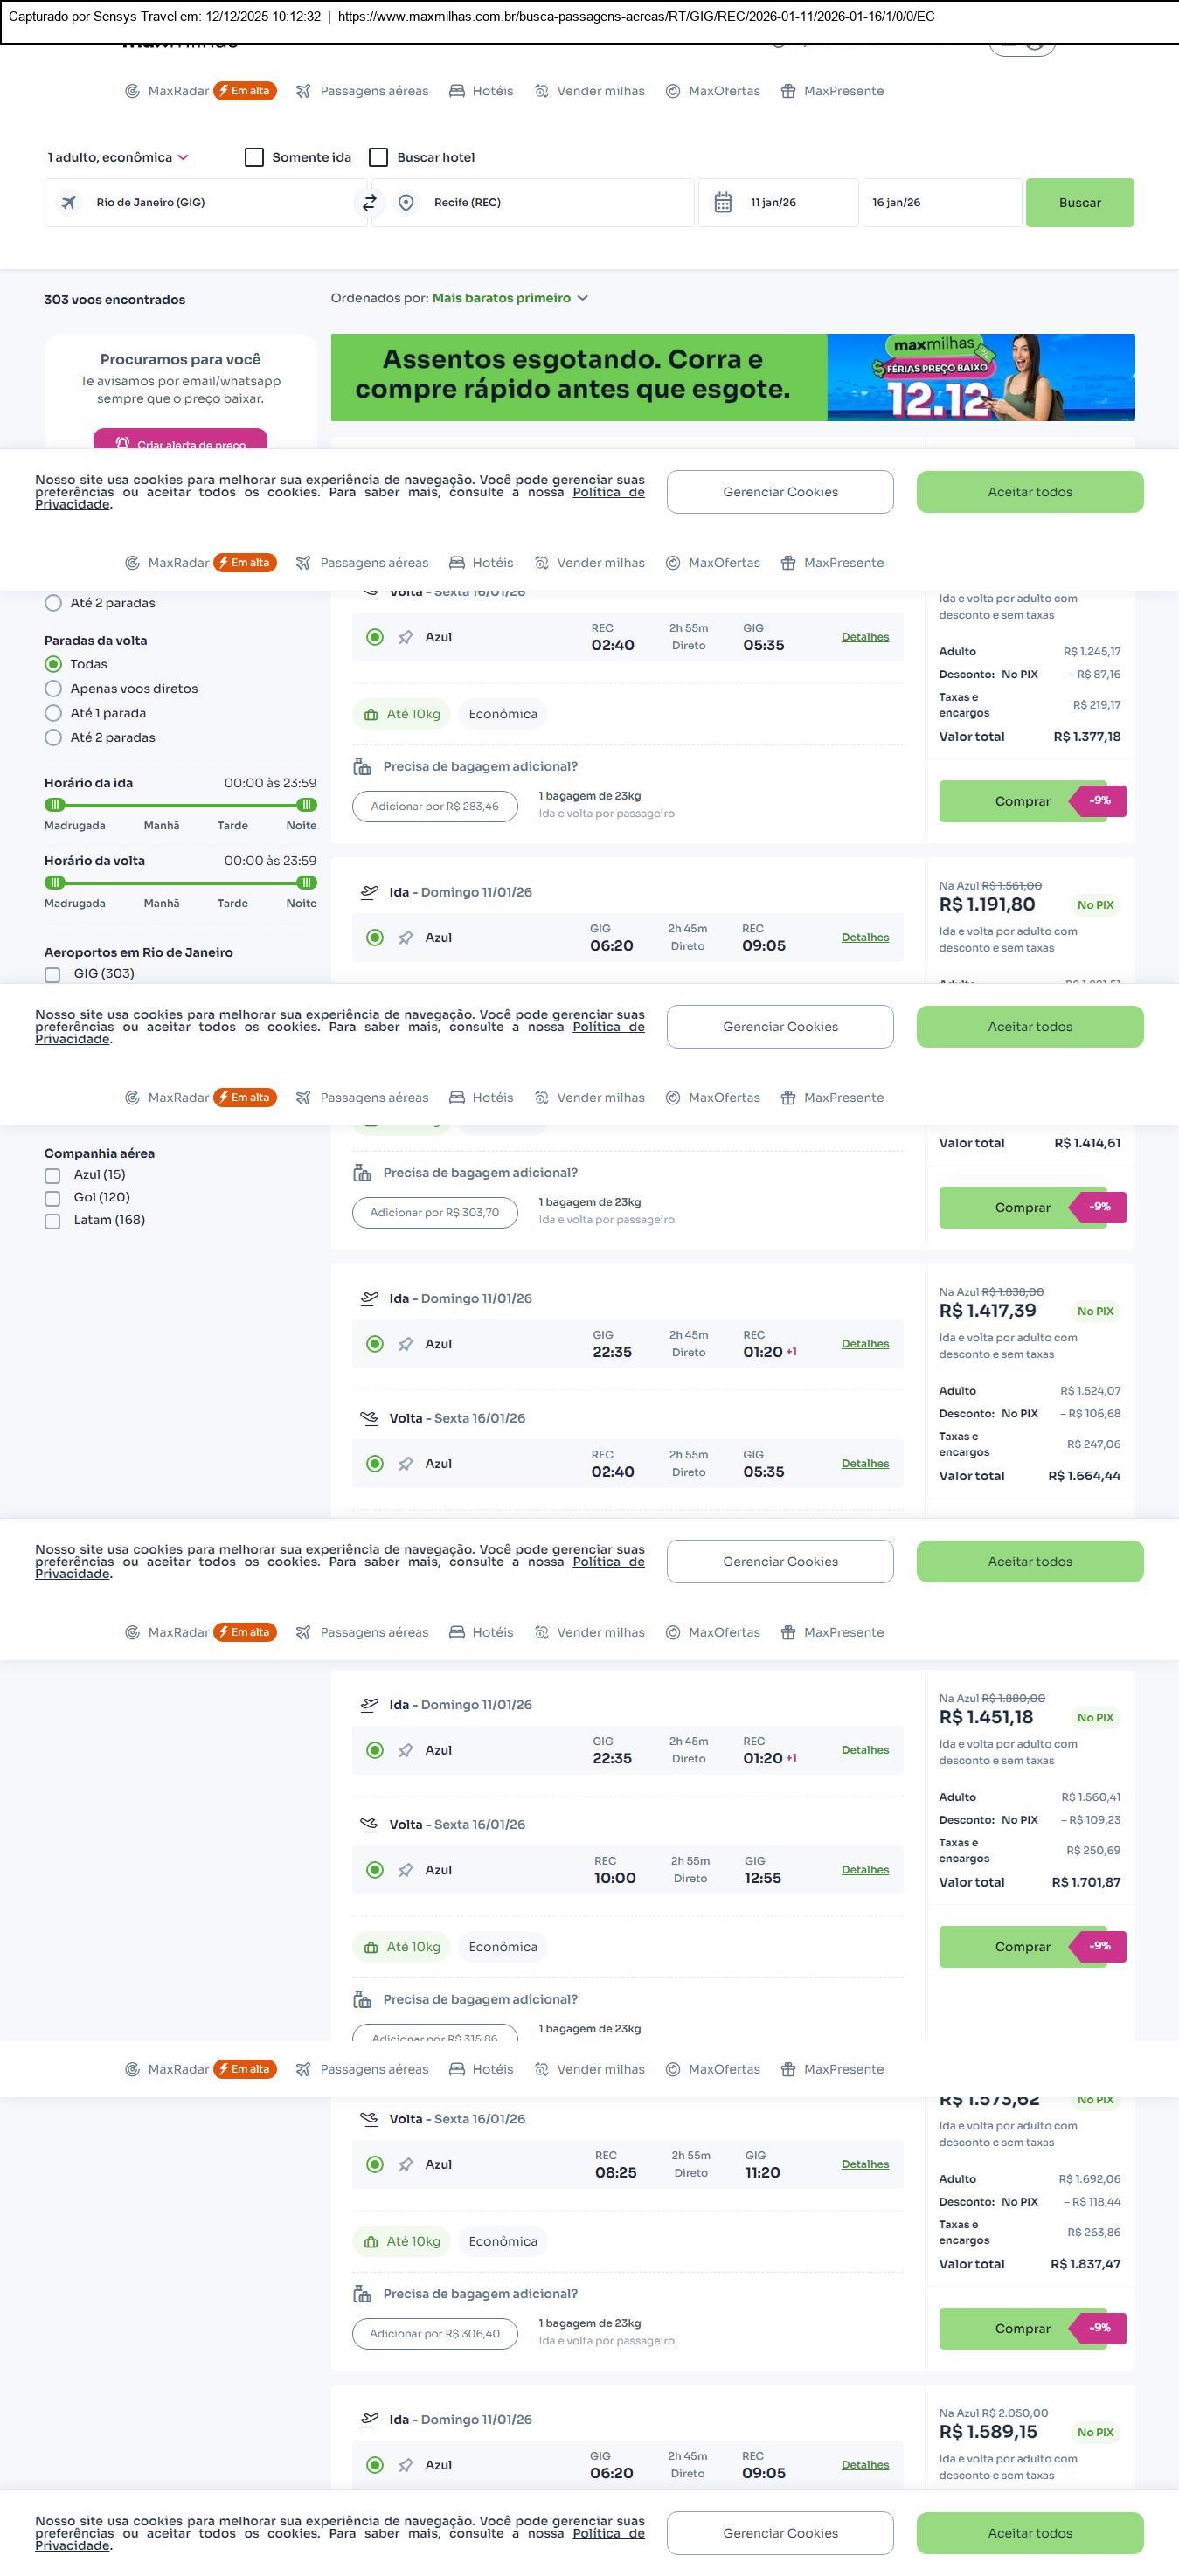Viewport: 1179px width, 2576px height.
Task: Click the airplane icon in origin field
Action: [x=69, y=203]
